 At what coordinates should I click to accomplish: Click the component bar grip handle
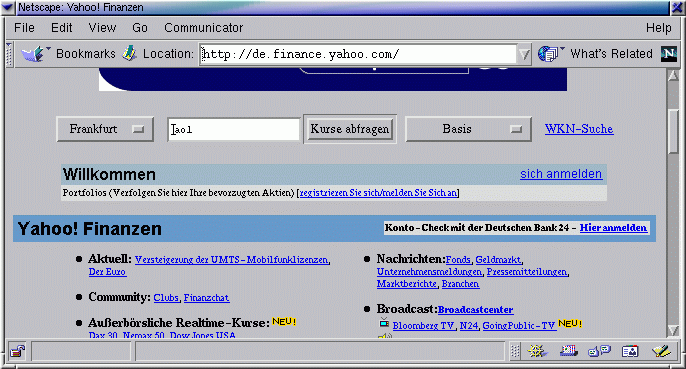[515, 351]
